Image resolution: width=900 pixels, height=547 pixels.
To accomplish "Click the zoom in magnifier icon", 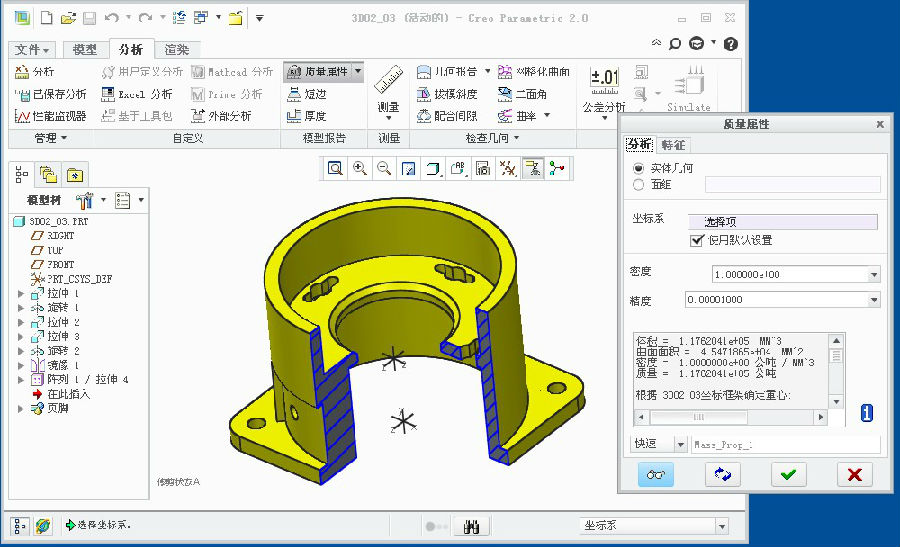I will pos(359,168).
